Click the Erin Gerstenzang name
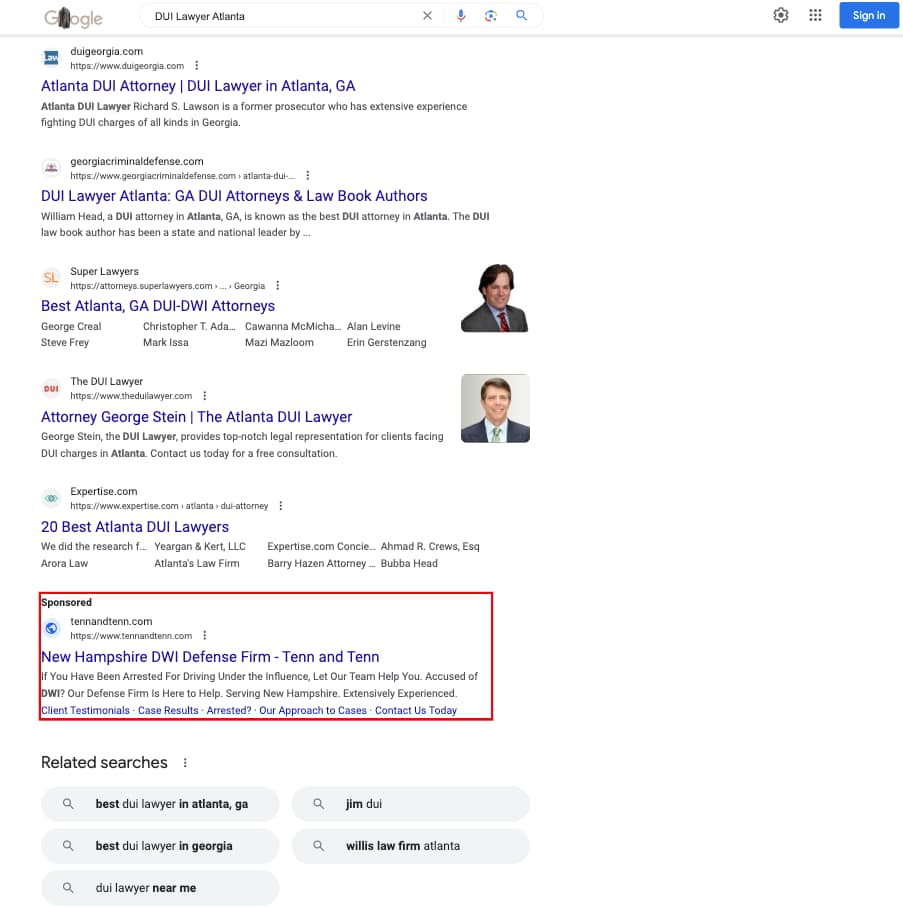 click(x=386, y=342)
